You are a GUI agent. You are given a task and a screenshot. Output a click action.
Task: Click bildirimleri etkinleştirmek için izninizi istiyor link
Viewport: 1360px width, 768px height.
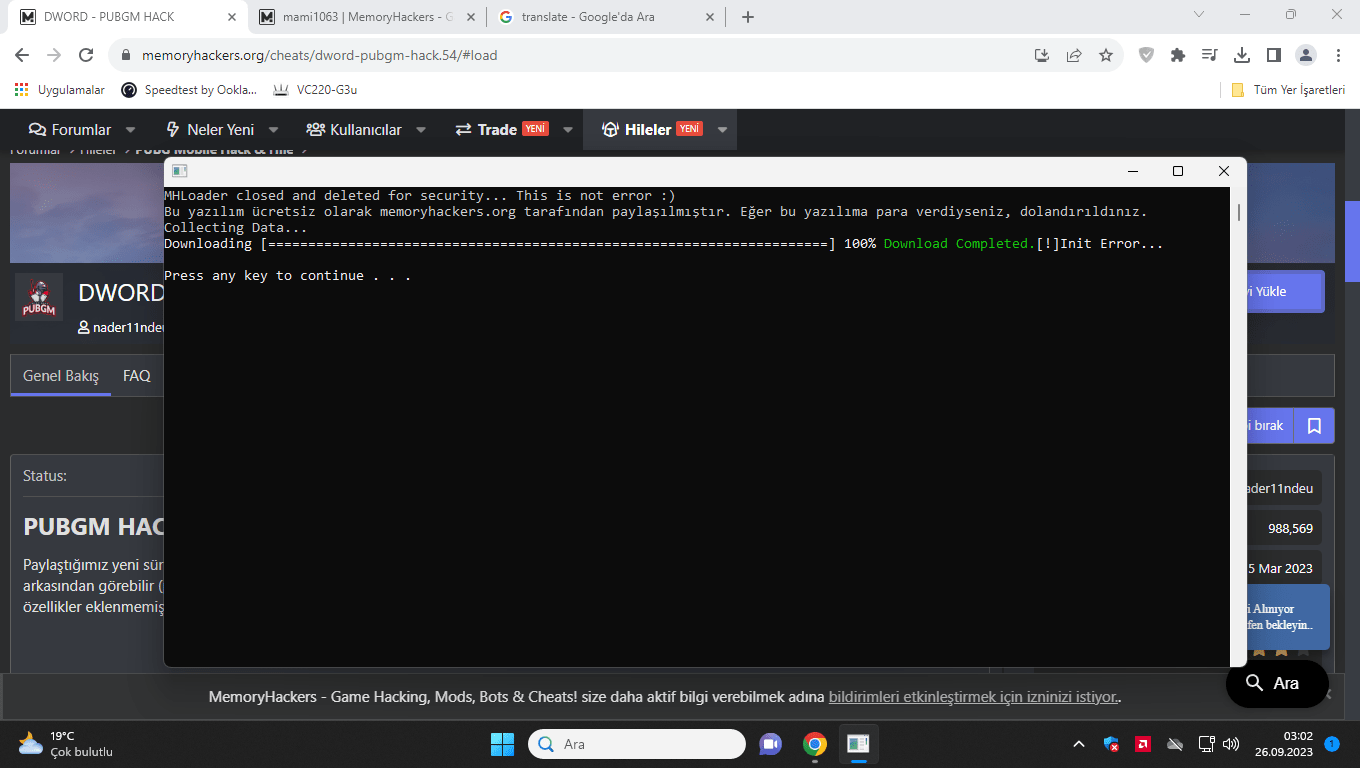pos(974,697)
